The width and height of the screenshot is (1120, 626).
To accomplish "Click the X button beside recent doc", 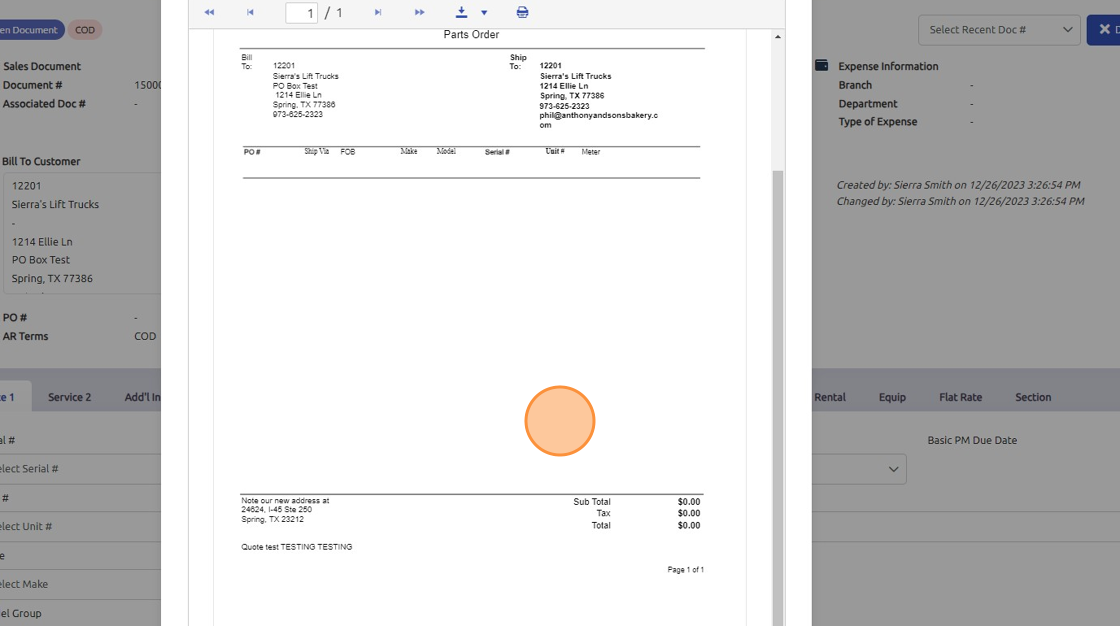I will [x=1103, y=29].
